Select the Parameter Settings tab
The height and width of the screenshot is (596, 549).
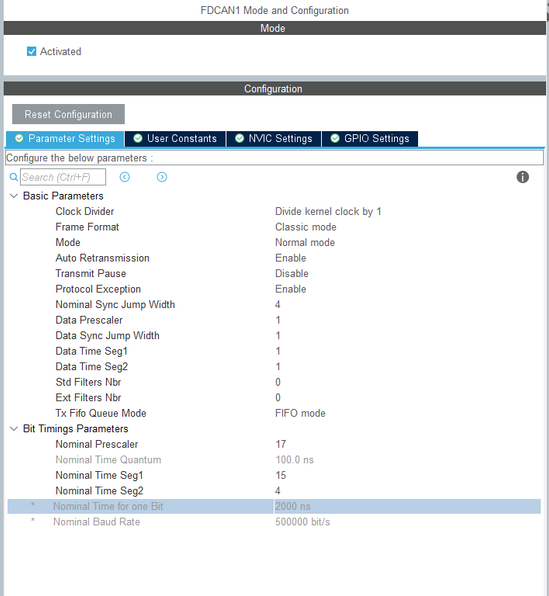(65, 139)
